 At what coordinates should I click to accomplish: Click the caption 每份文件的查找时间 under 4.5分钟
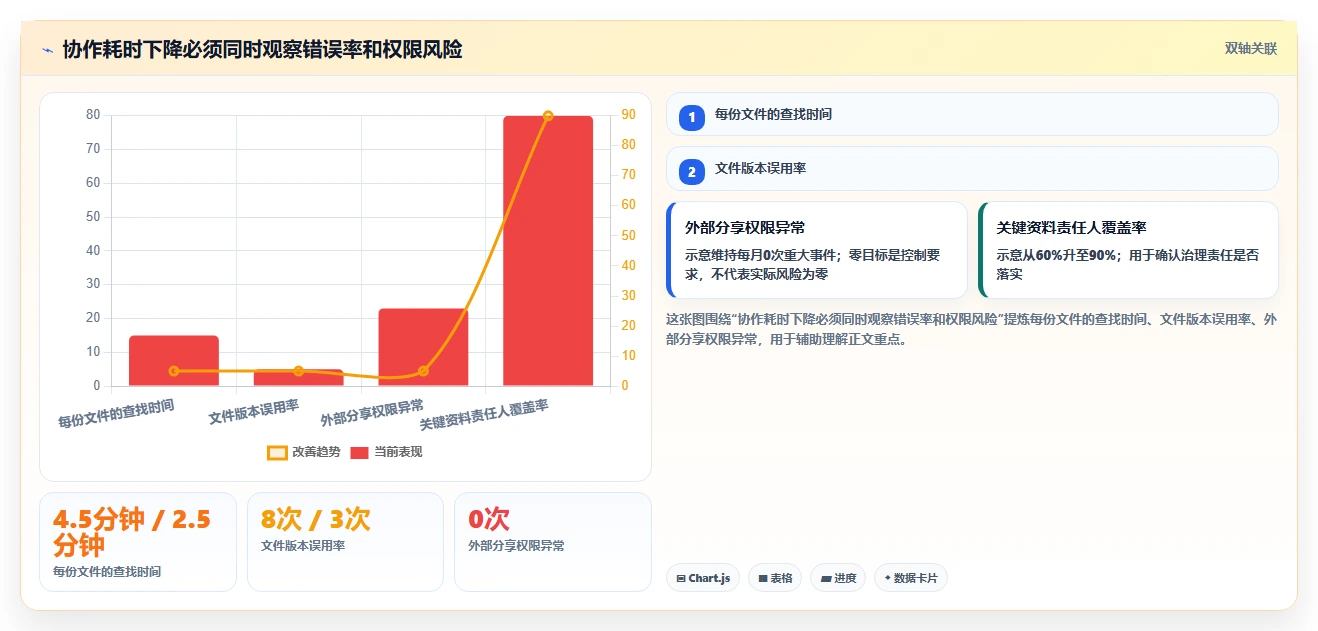click(x=107, y=572)
